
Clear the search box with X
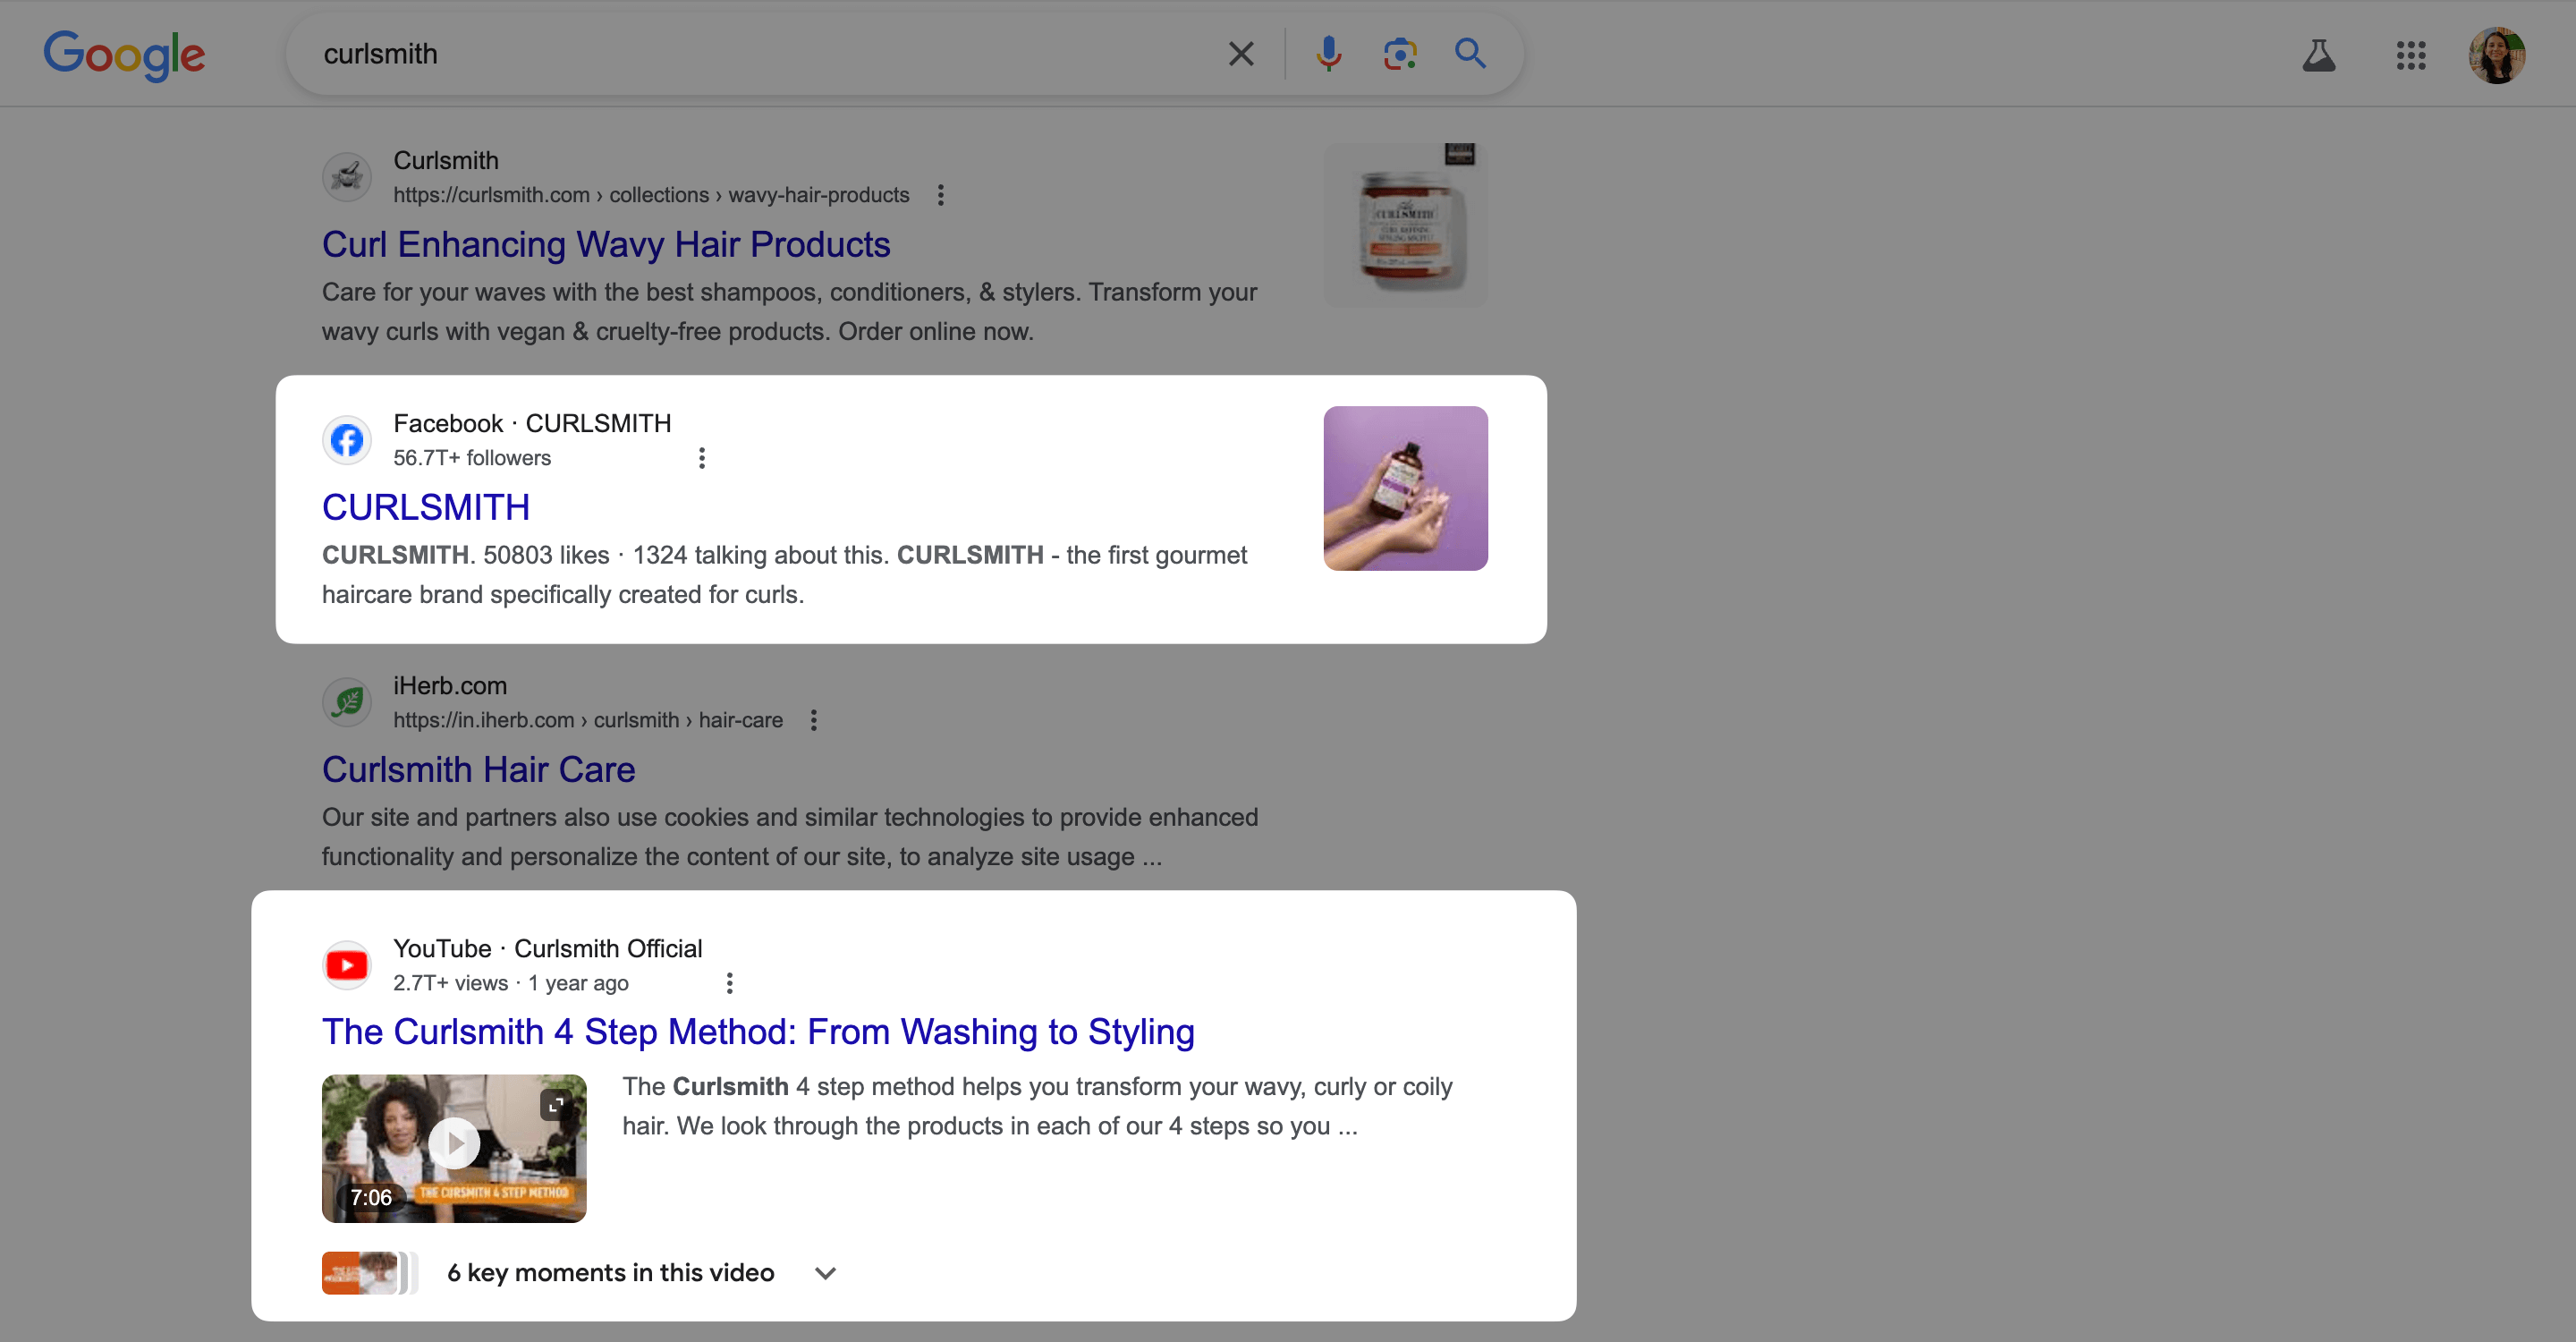point(1240,54)
